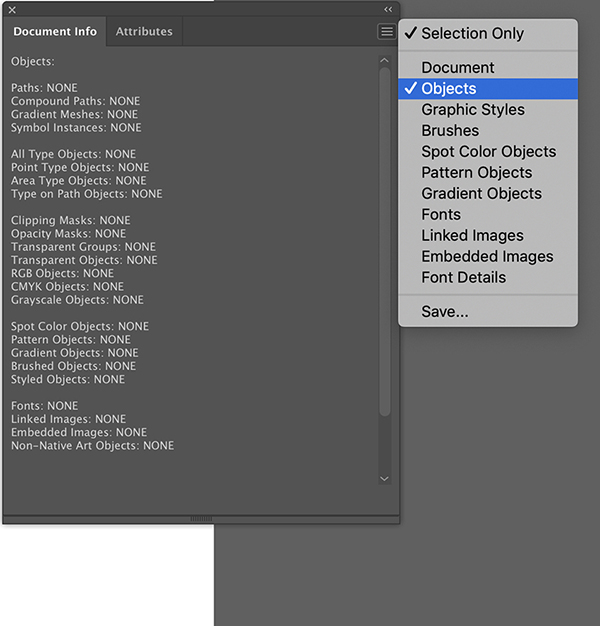Choose Pattern Objects menu item
This screenshot has width=600, height=626.
[476, 173]
